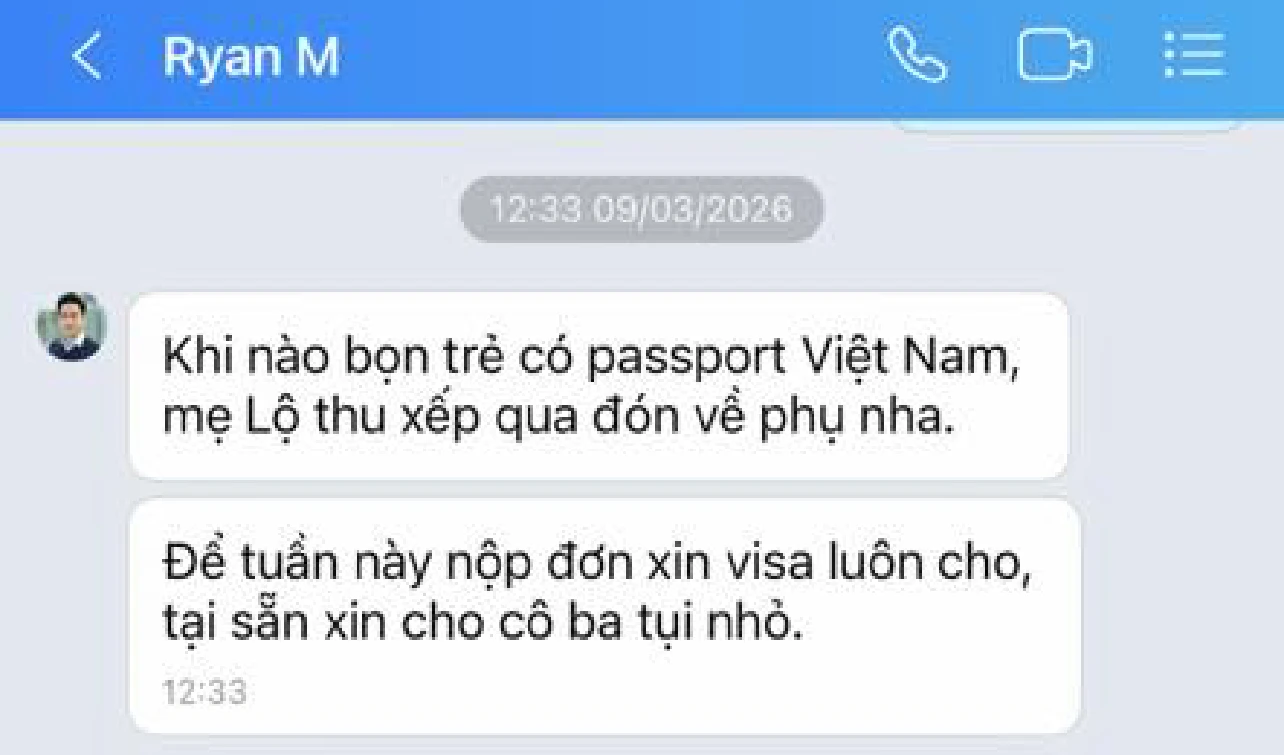The width and height of the screenshot is (1284, 755).
Task: Start a video call with Ryan M
Action: tap(1054, 56)
